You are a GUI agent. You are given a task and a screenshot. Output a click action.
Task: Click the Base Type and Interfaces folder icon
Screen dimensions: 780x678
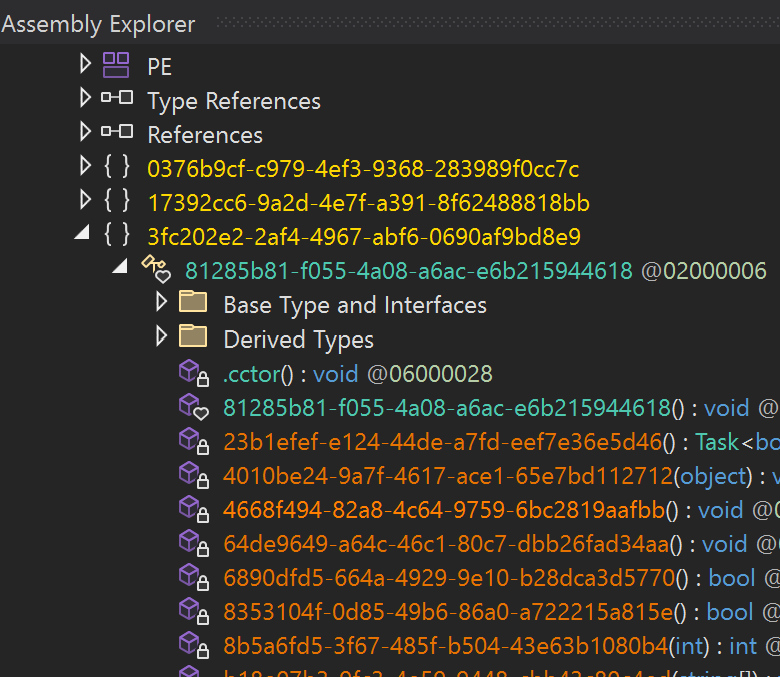193,304
